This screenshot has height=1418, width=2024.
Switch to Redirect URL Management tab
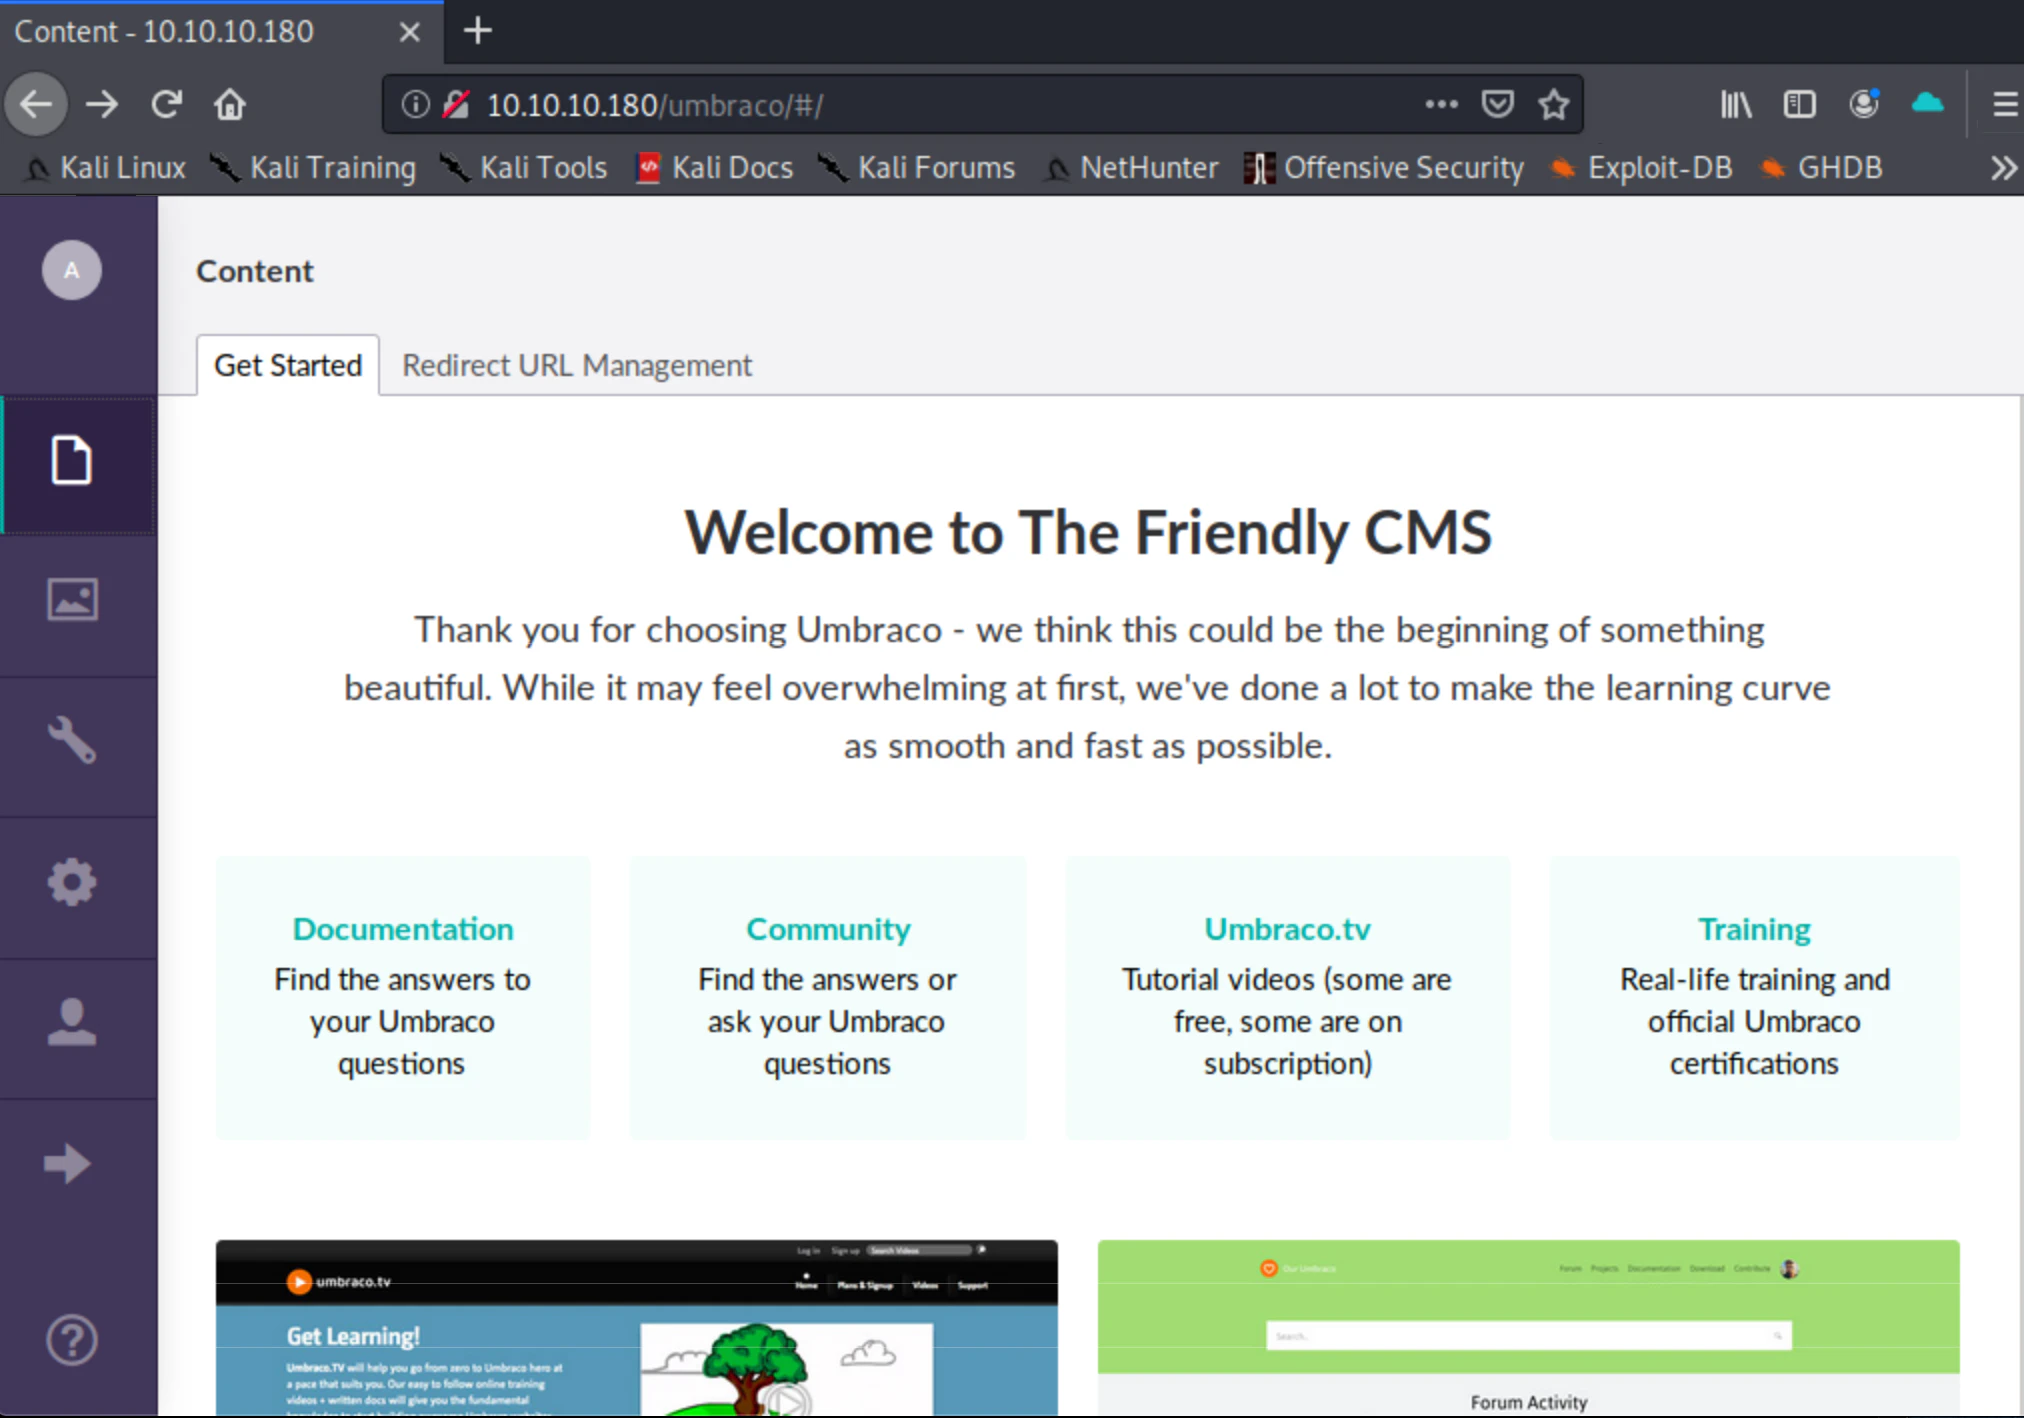click(576, 366)
